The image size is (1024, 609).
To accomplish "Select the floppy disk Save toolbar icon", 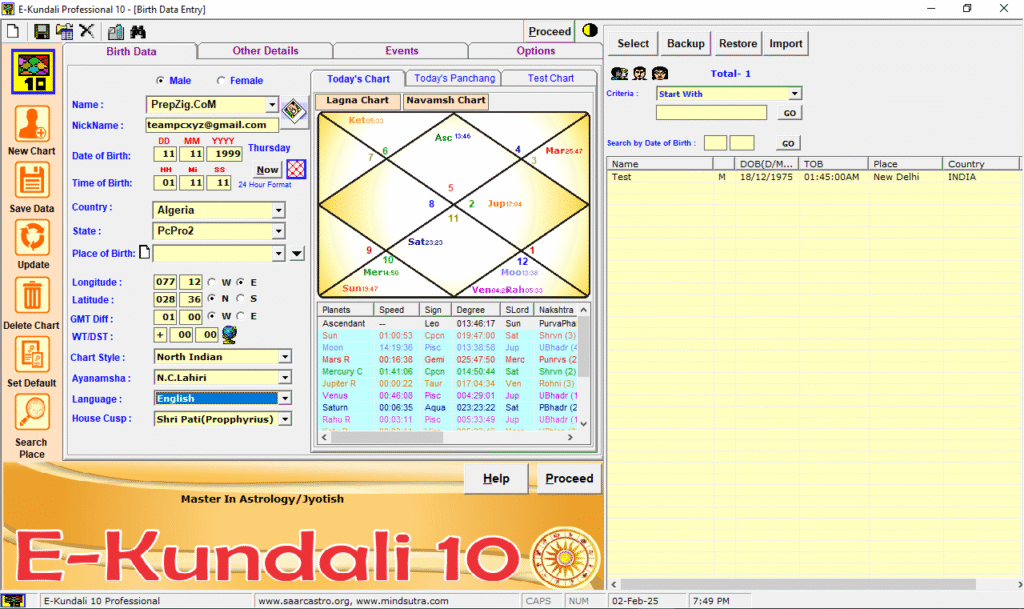I will coord(41,31).
